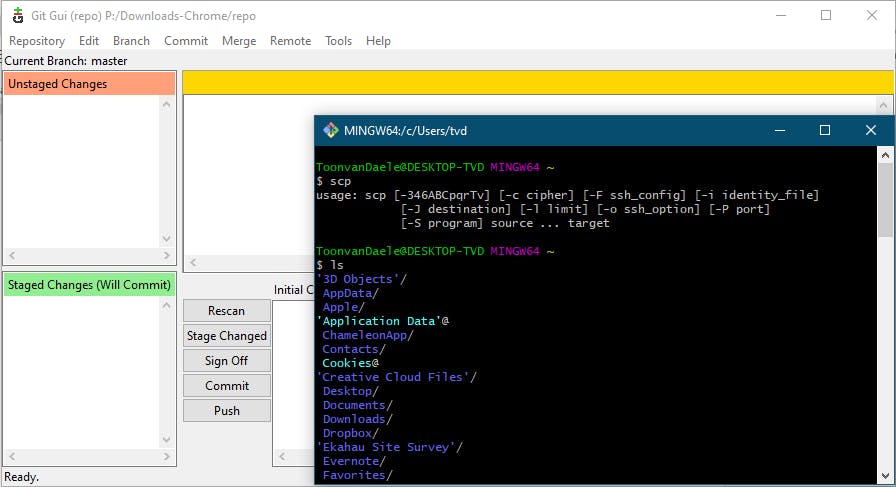The image size is (896, 487).
Task: Click the '$ scp' command line
Action: pos(334,181)
